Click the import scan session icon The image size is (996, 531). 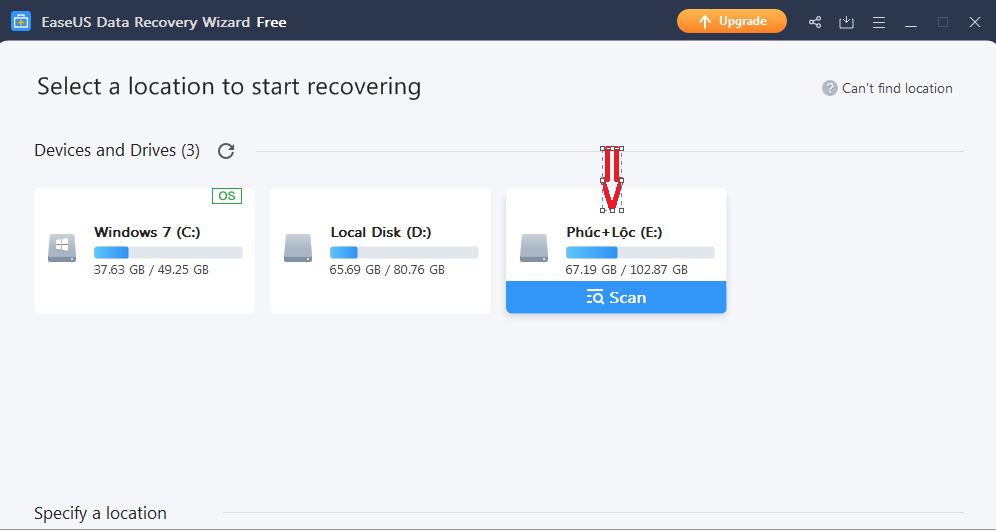846,22
